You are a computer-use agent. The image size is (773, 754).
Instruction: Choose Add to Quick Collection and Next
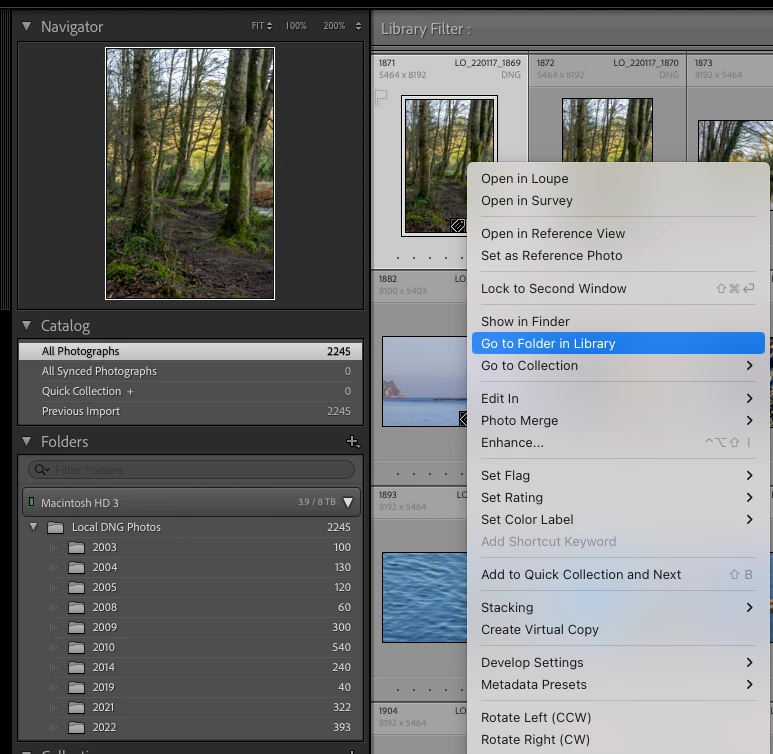point(618,574)
